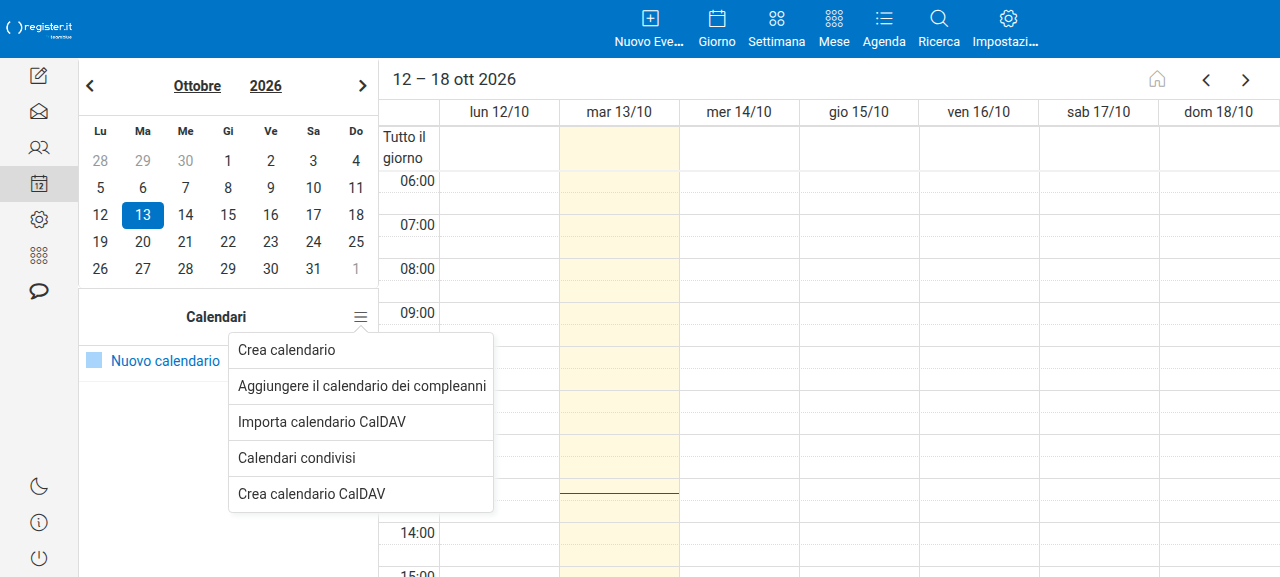Click the mer 14/10 column header
The height and width of the screenshot is (577, 1280).
point(739,112)
